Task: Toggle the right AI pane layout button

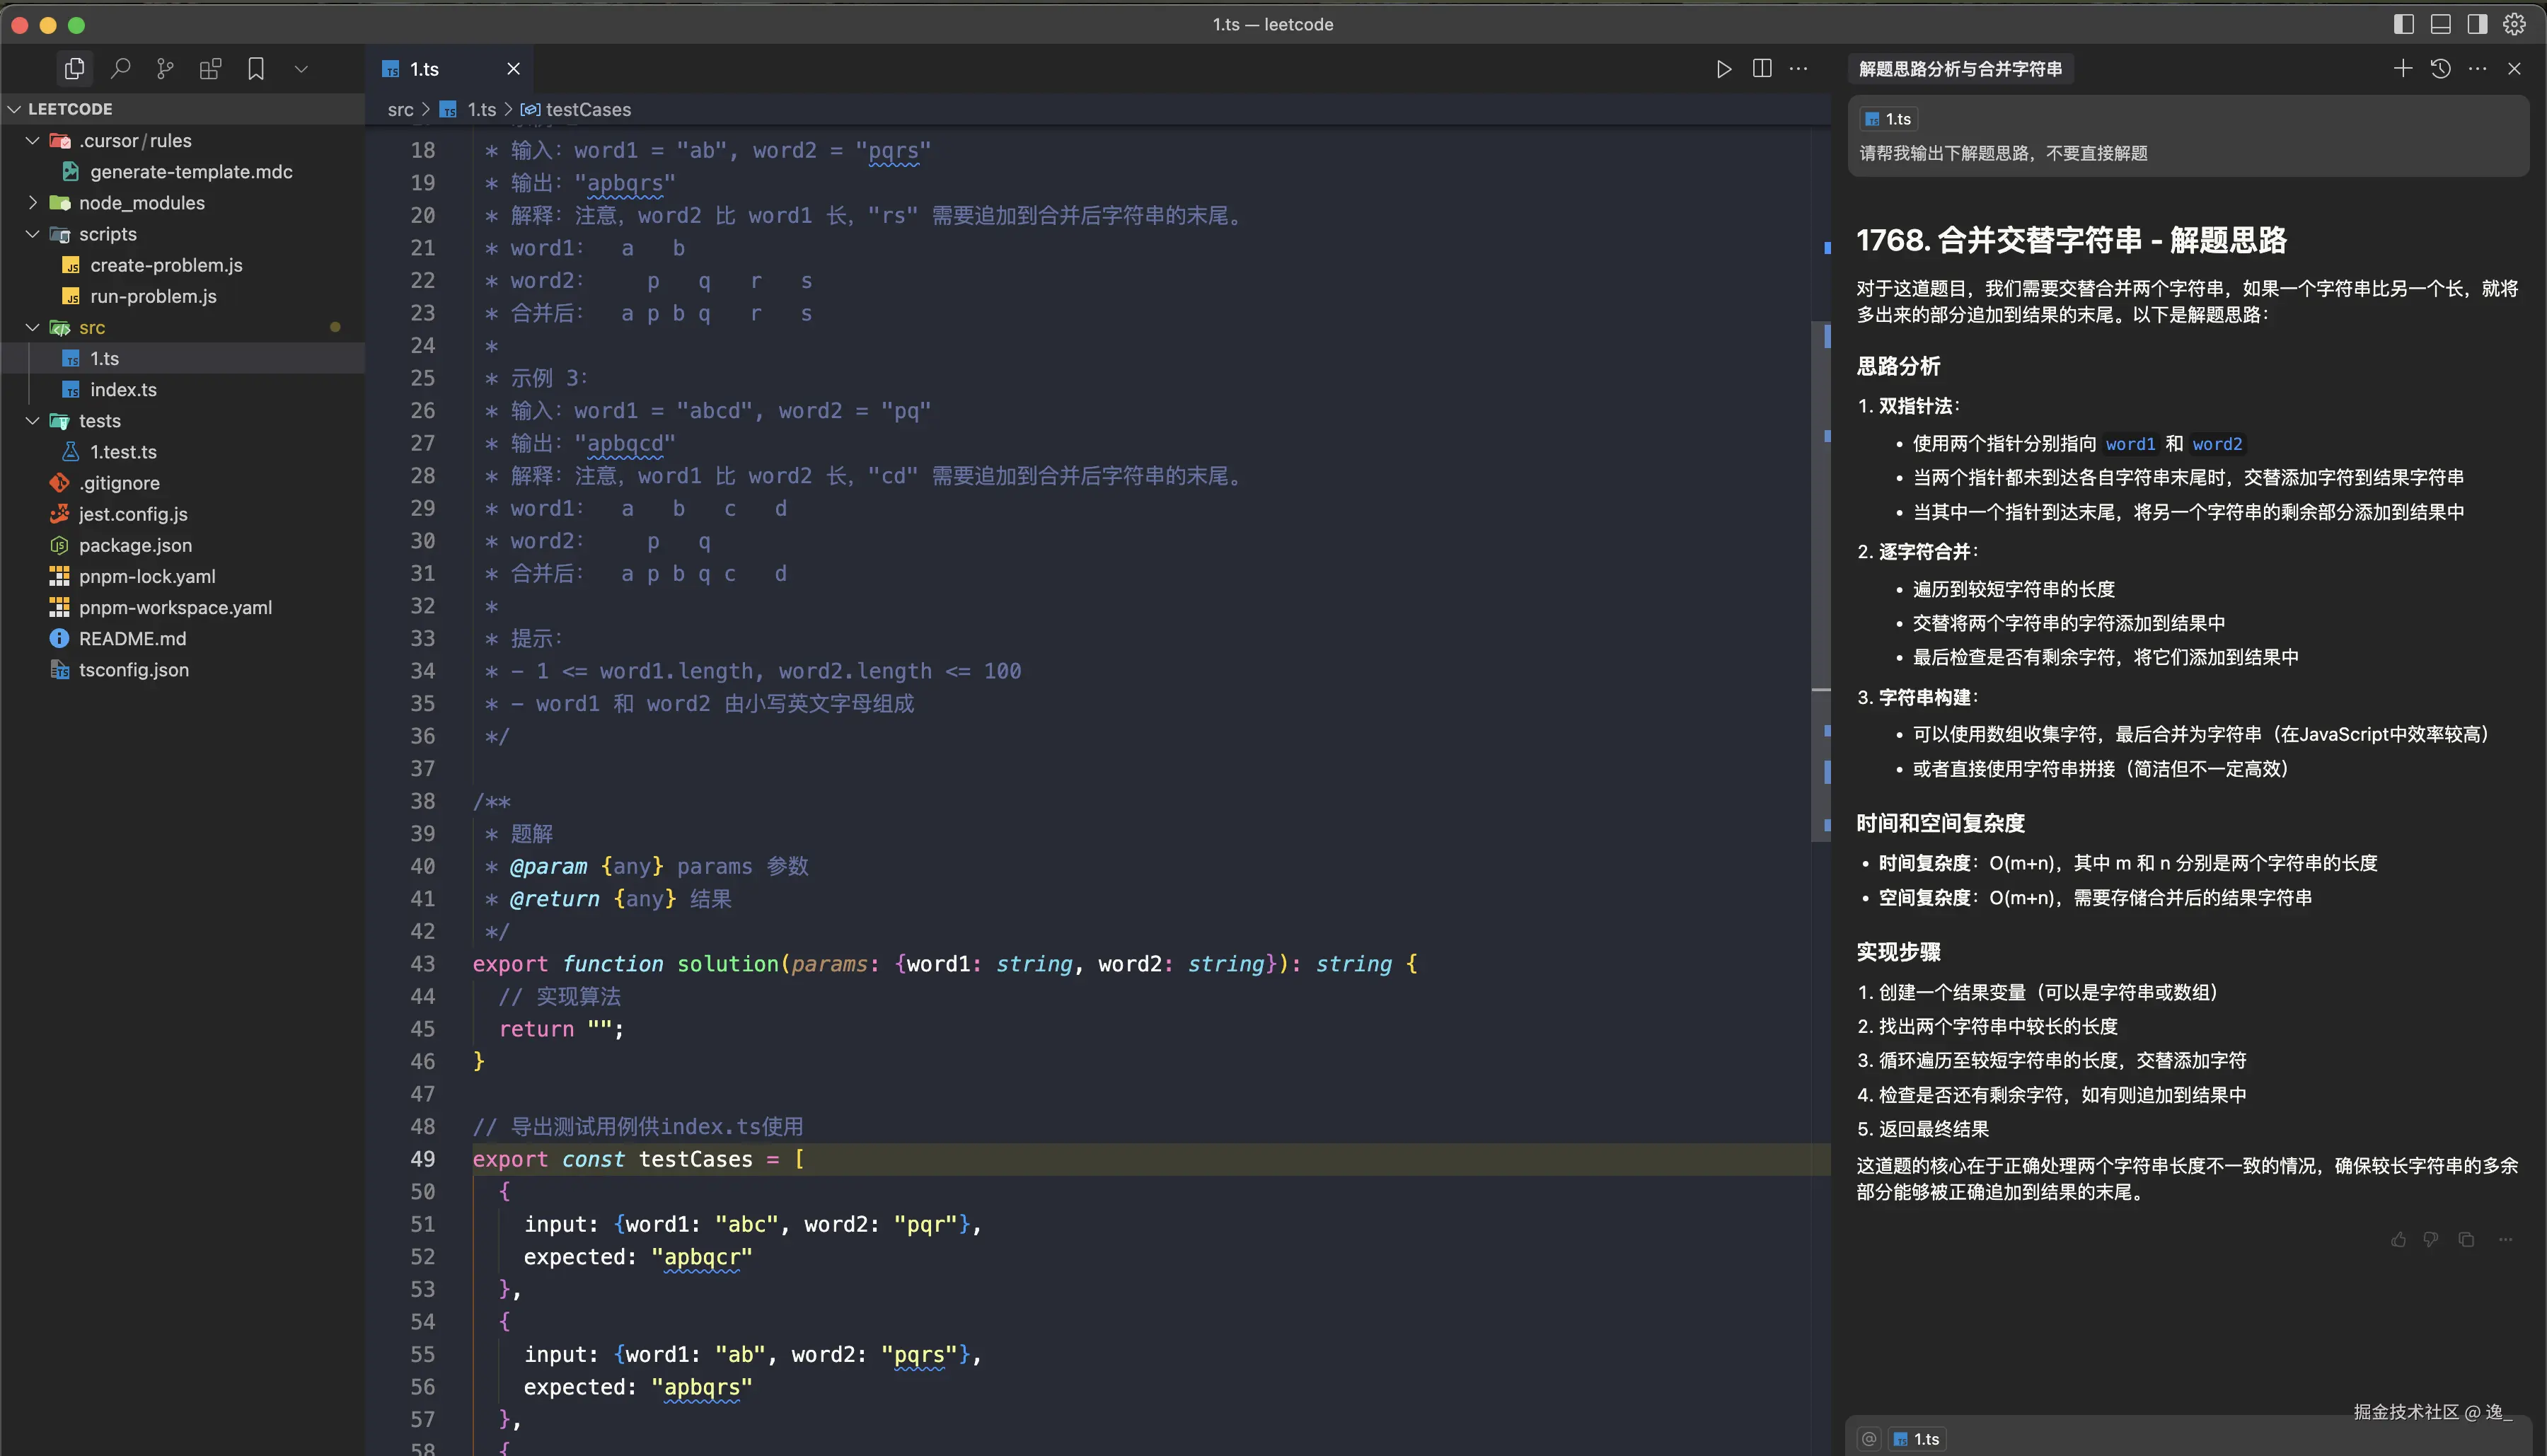Action: pos(2477,24)
